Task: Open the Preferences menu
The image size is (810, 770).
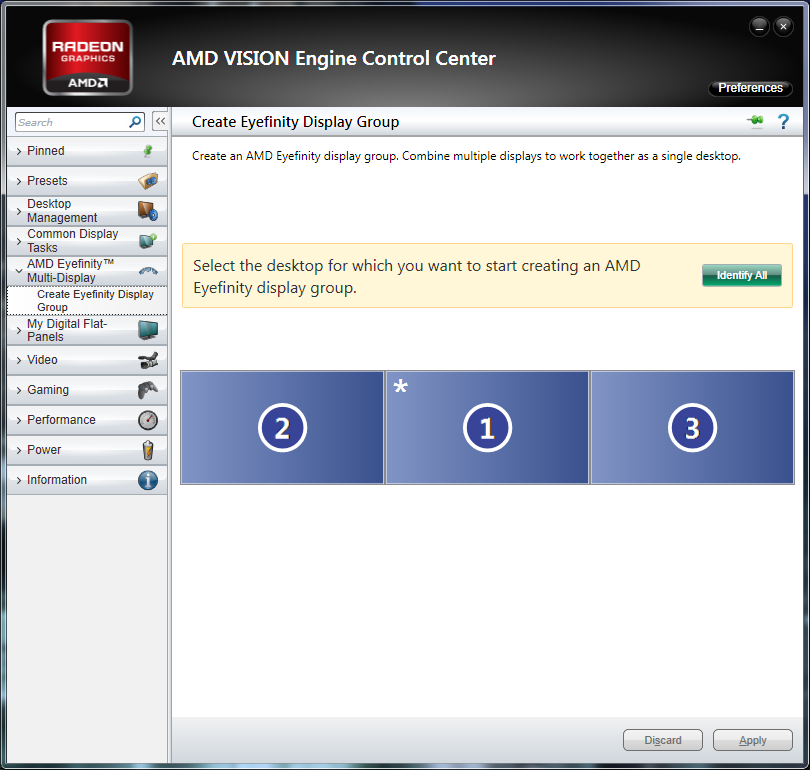Action: (750, 88)
